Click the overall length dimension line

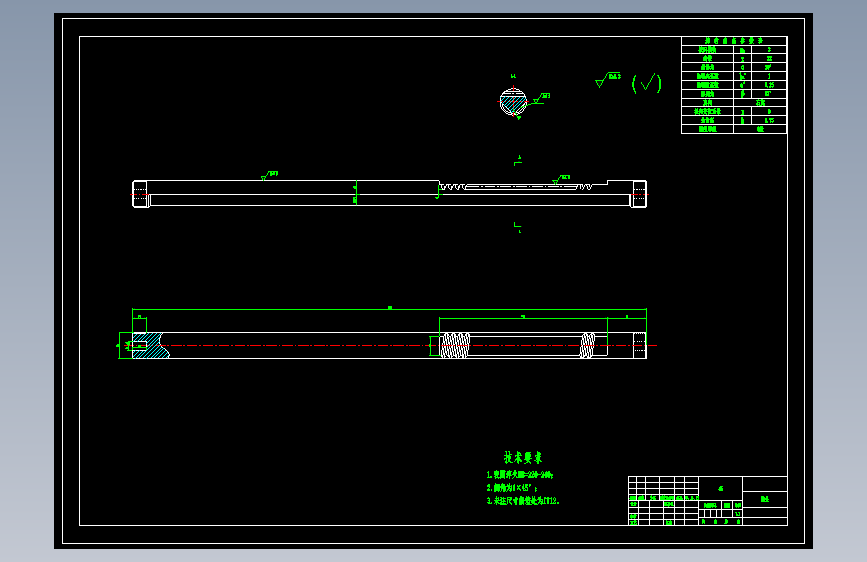pyautogui.click(x=389, y=309)
